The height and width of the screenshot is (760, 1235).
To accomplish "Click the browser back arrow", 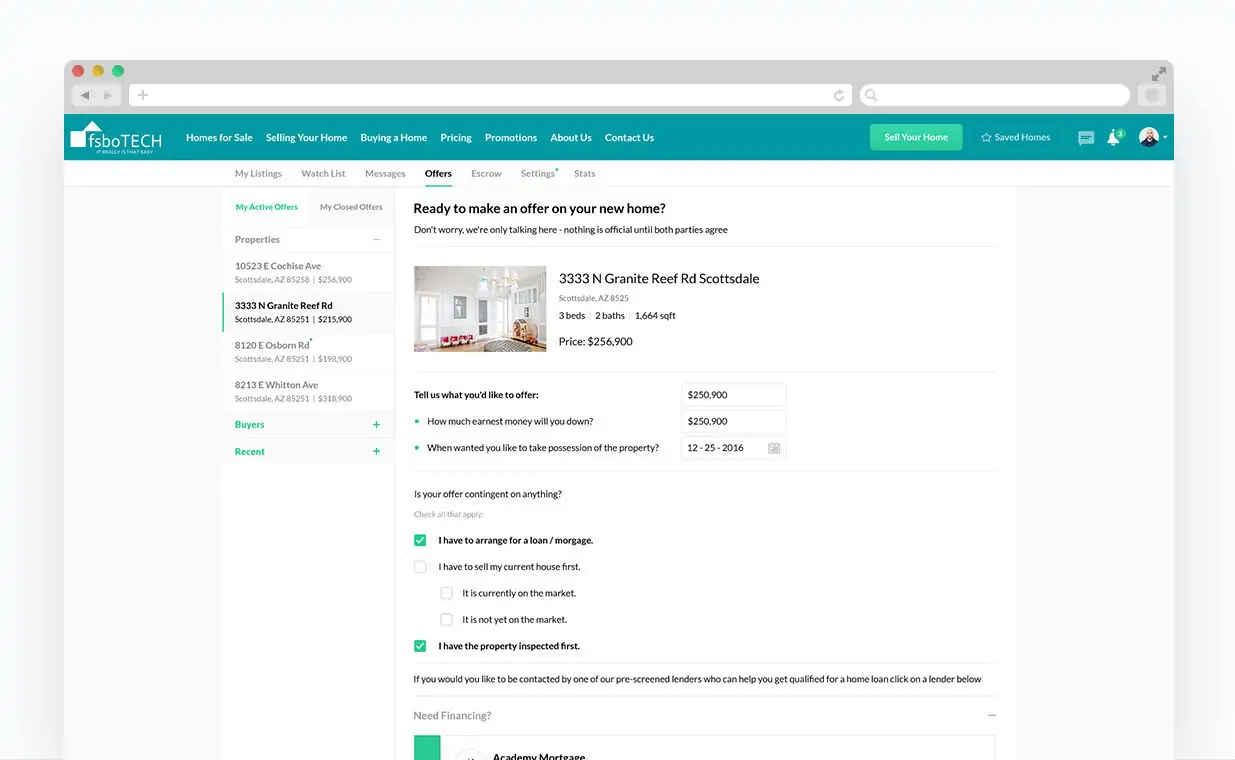I will 85,95.
